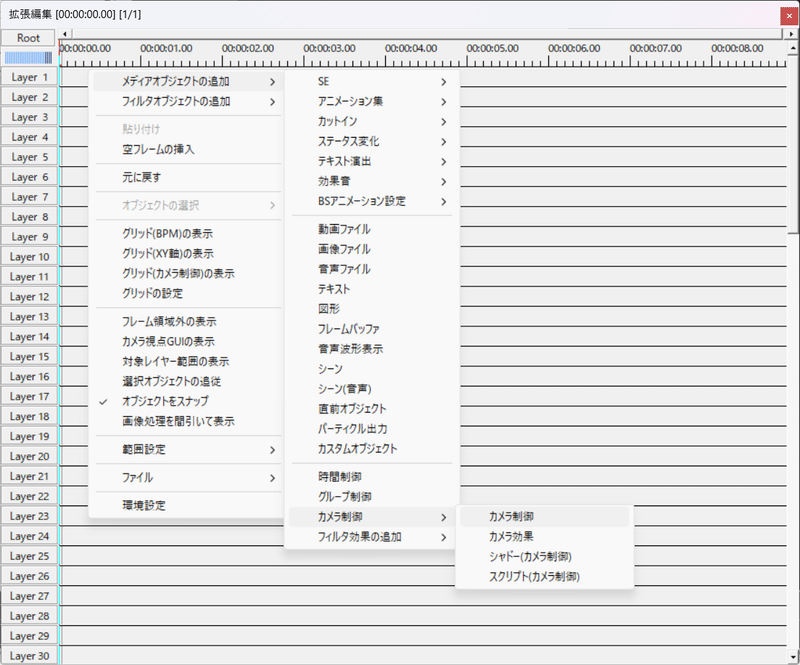
Task: Click the Layer 20 header button
Action: [30, 457]
